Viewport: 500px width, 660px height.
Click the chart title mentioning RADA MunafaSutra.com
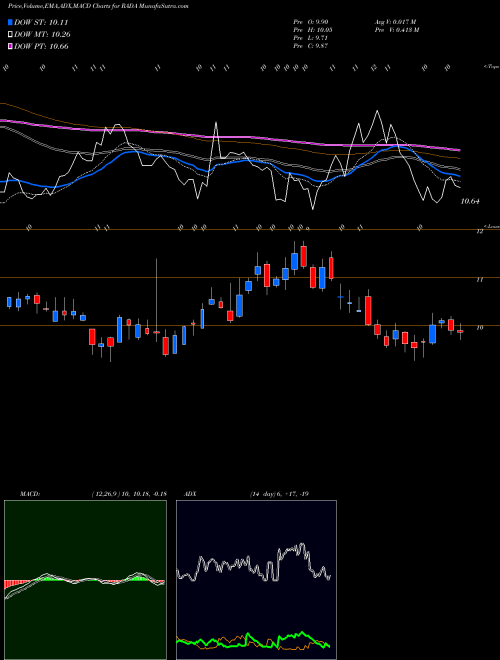pos(98,6)
